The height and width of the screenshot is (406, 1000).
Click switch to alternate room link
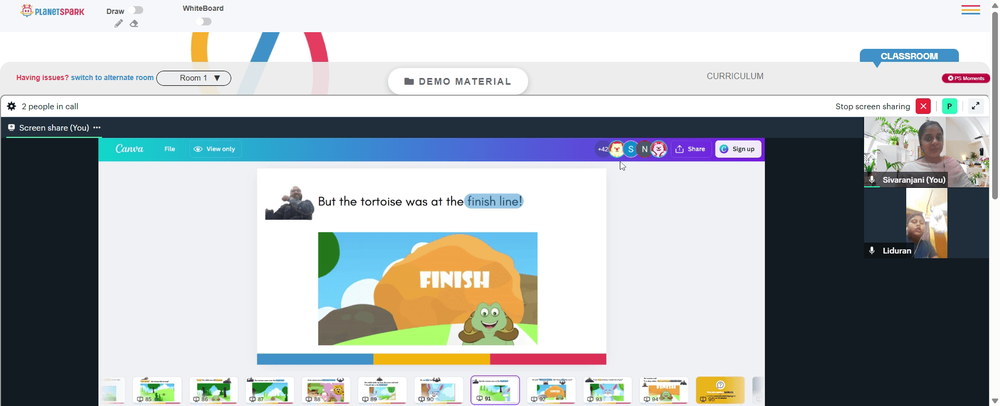click(112, 78)
